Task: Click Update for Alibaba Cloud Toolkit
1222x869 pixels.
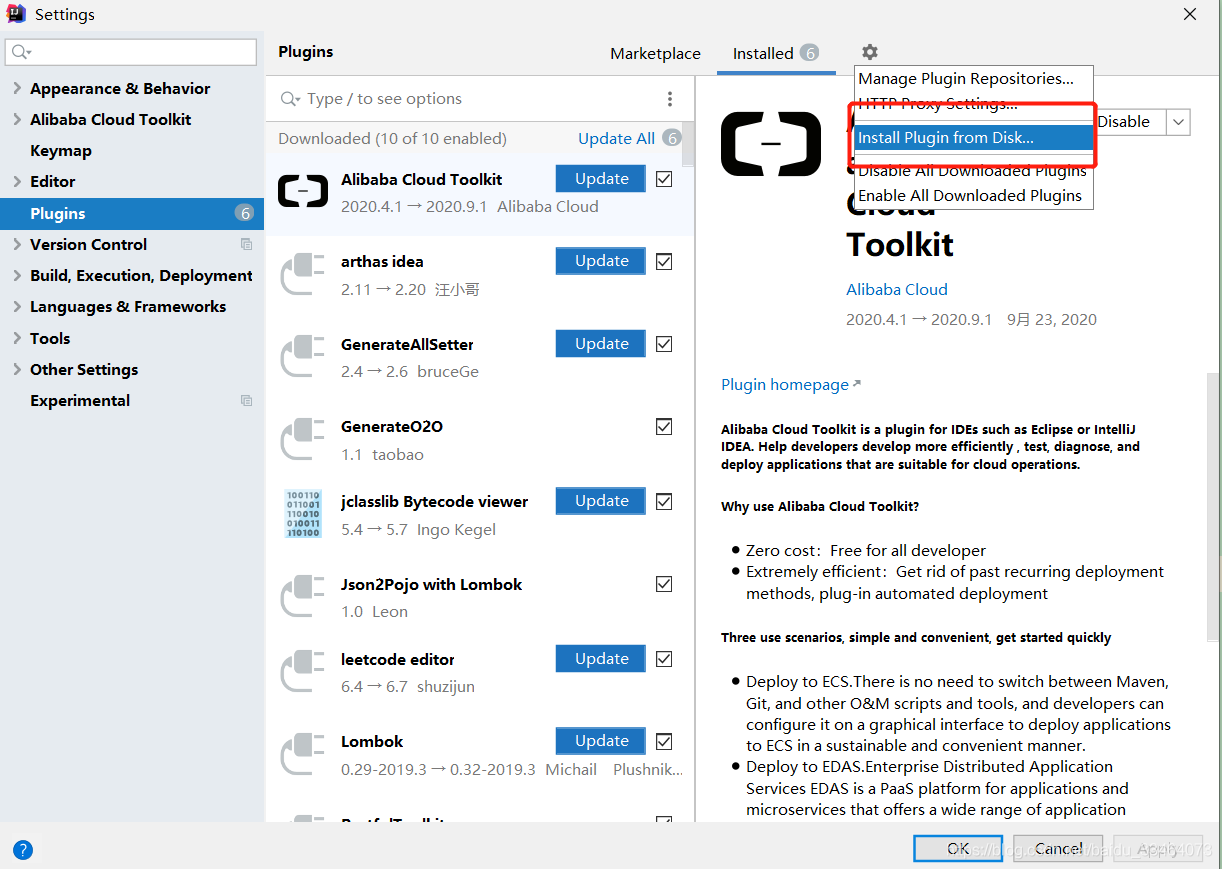Action: pyautogui.click(x=602, y=179)
